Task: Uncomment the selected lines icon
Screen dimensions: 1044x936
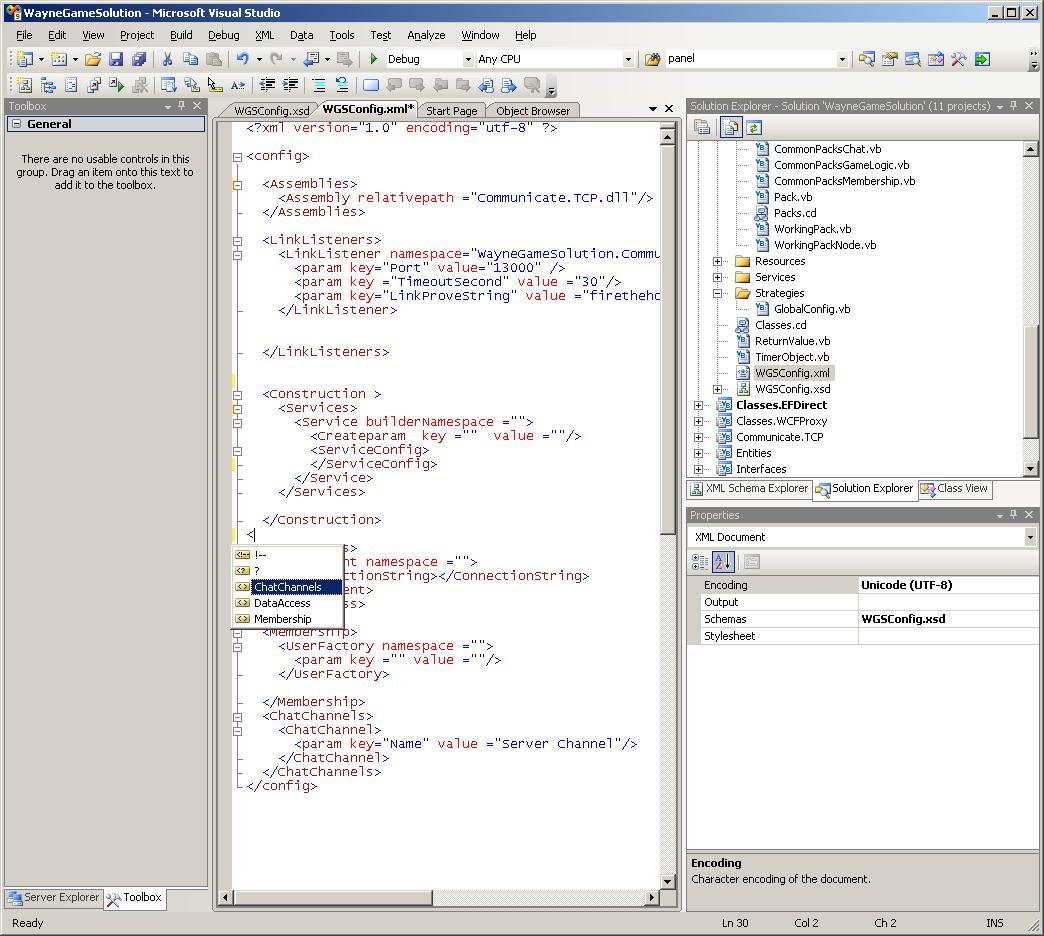Action: (x=342, y=85)
